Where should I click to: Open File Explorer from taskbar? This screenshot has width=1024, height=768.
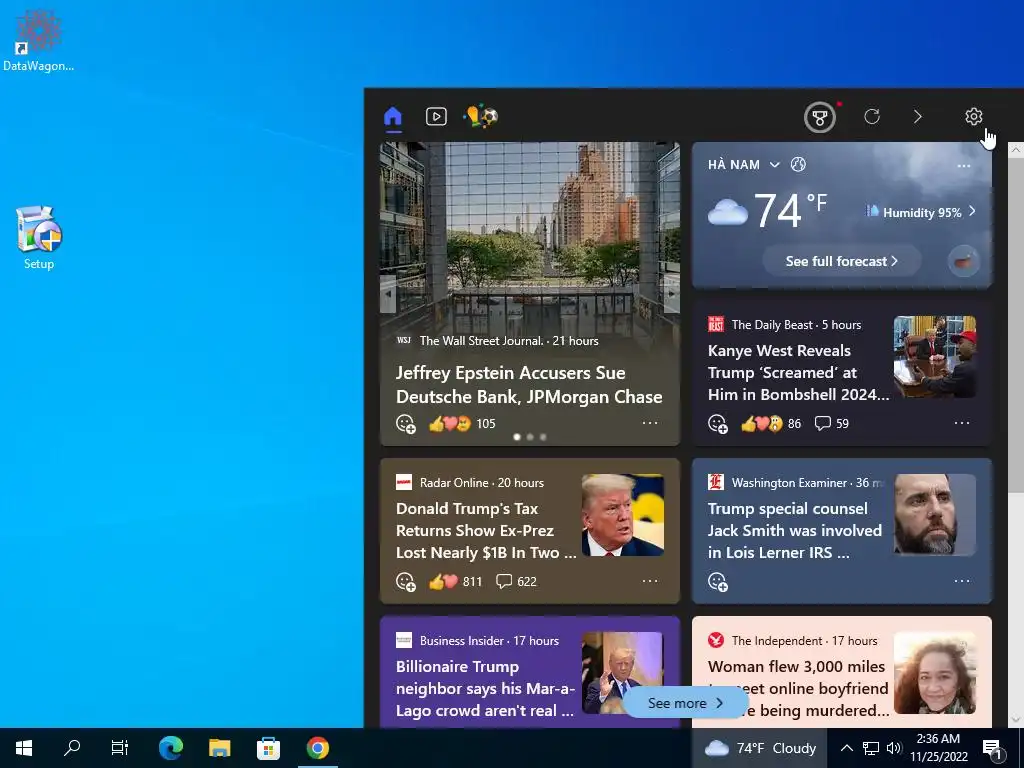[219, 748]
